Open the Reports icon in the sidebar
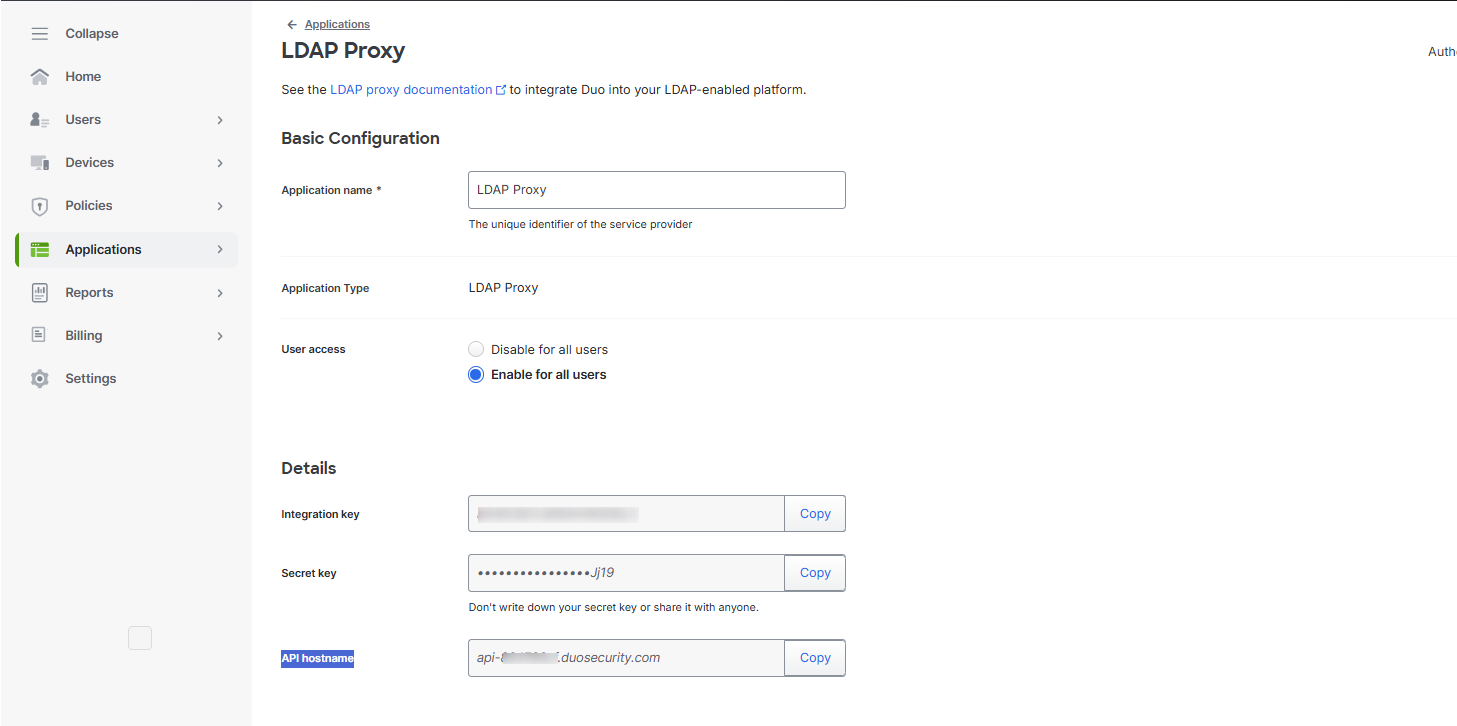The image size is (1457, 726). (39, 292)
